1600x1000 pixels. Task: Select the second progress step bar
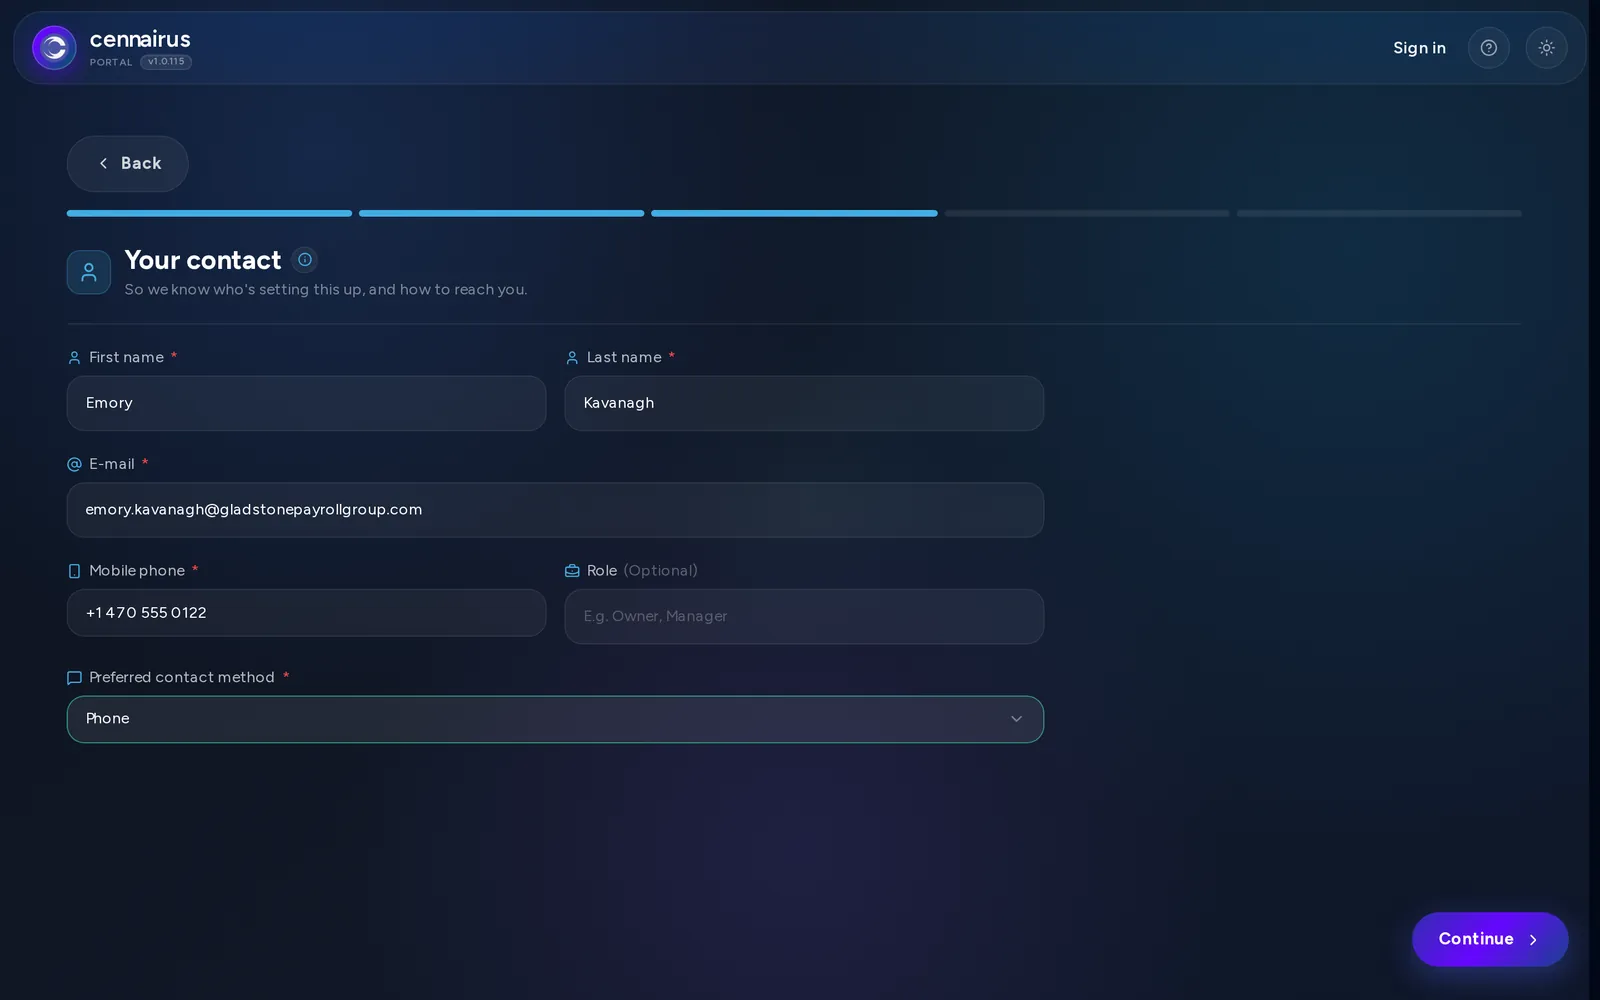(501, 213)
